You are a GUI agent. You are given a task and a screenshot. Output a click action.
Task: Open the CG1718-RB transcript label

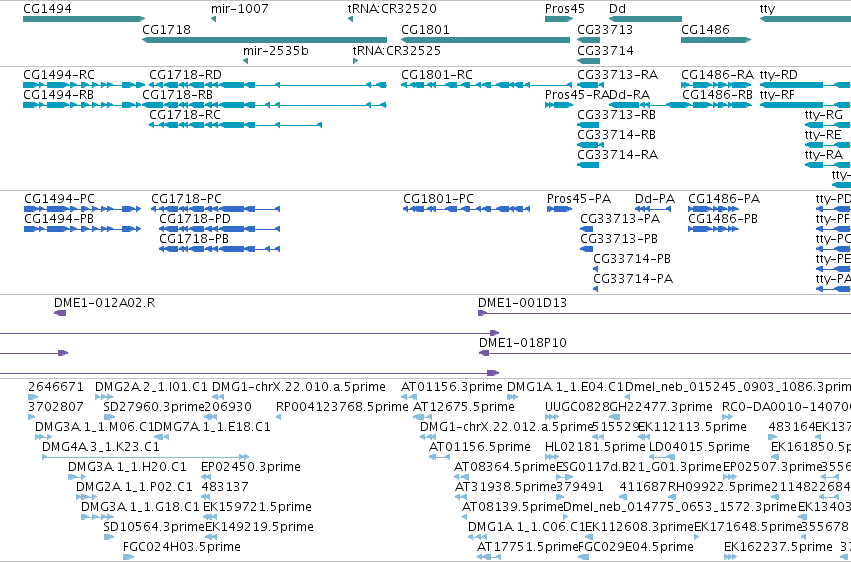[177, 94]
